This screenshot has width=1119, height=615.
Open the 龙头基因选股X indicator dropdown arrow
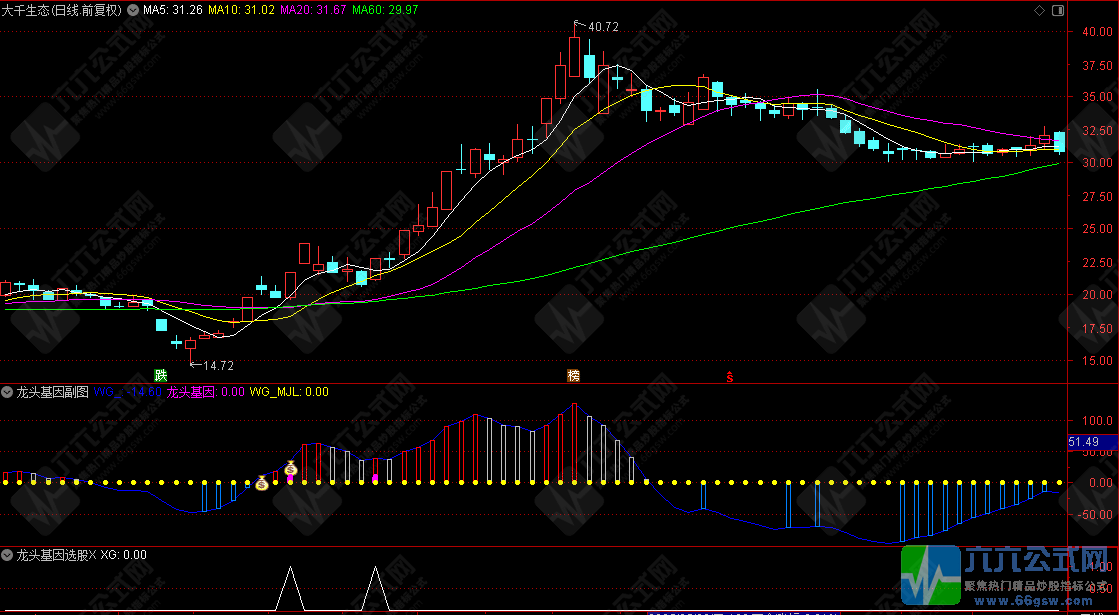(8, 554)
